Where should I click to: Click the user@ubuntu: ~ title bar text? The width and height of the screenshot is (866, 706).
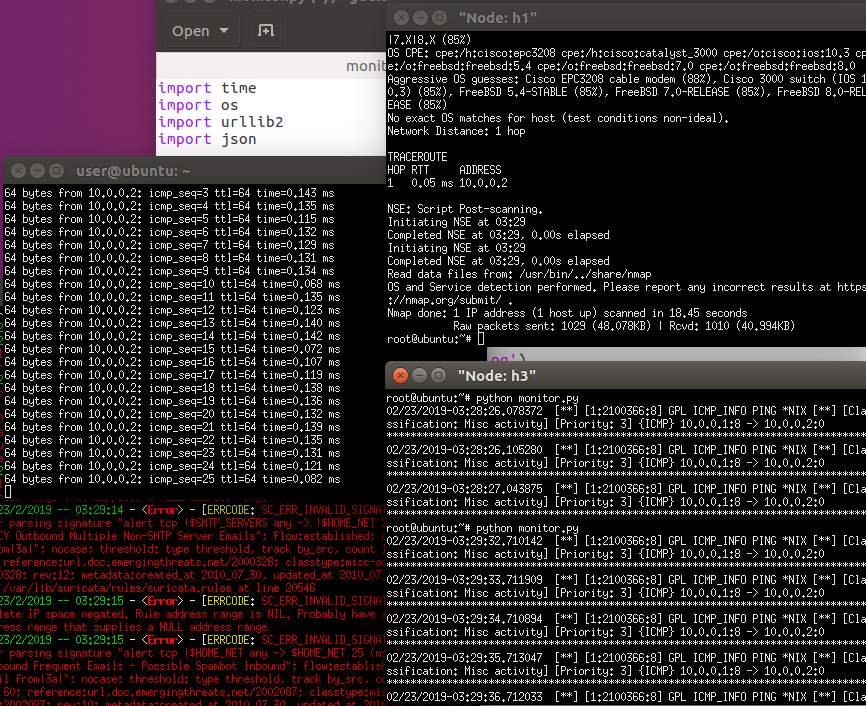point(133,171)
